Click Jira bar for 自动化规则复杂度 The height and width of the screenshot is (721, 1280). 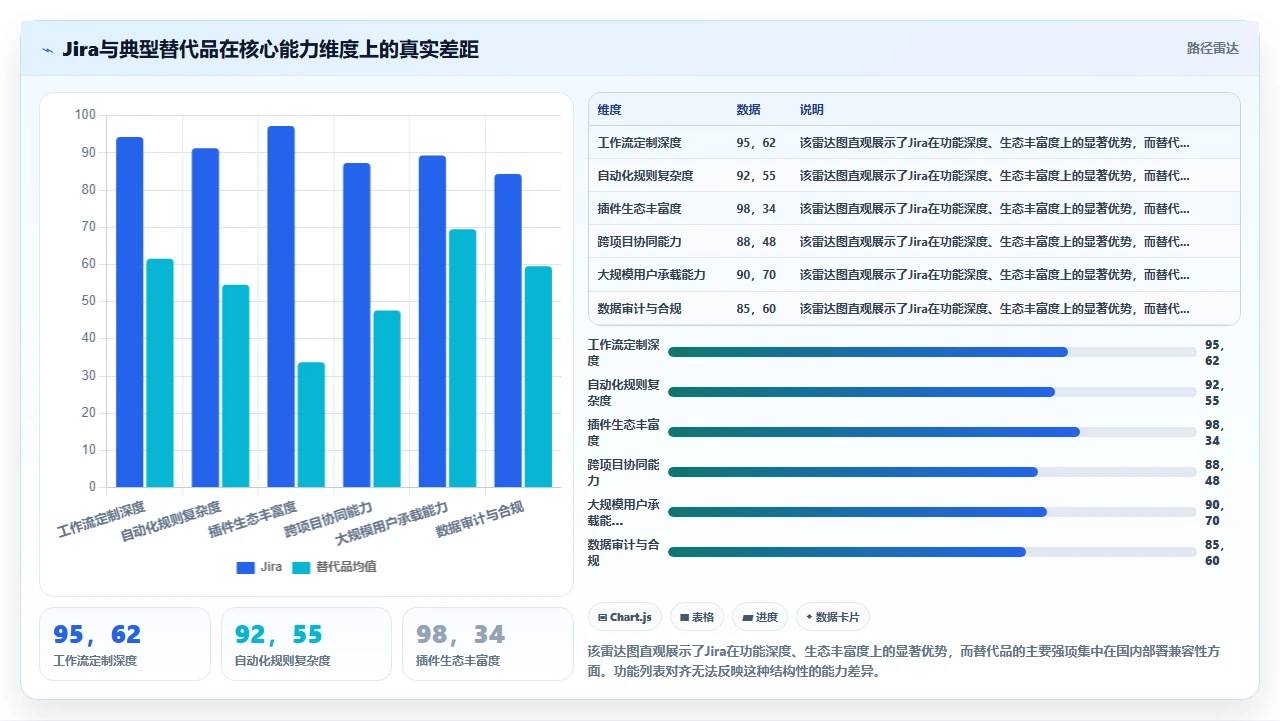205,318
